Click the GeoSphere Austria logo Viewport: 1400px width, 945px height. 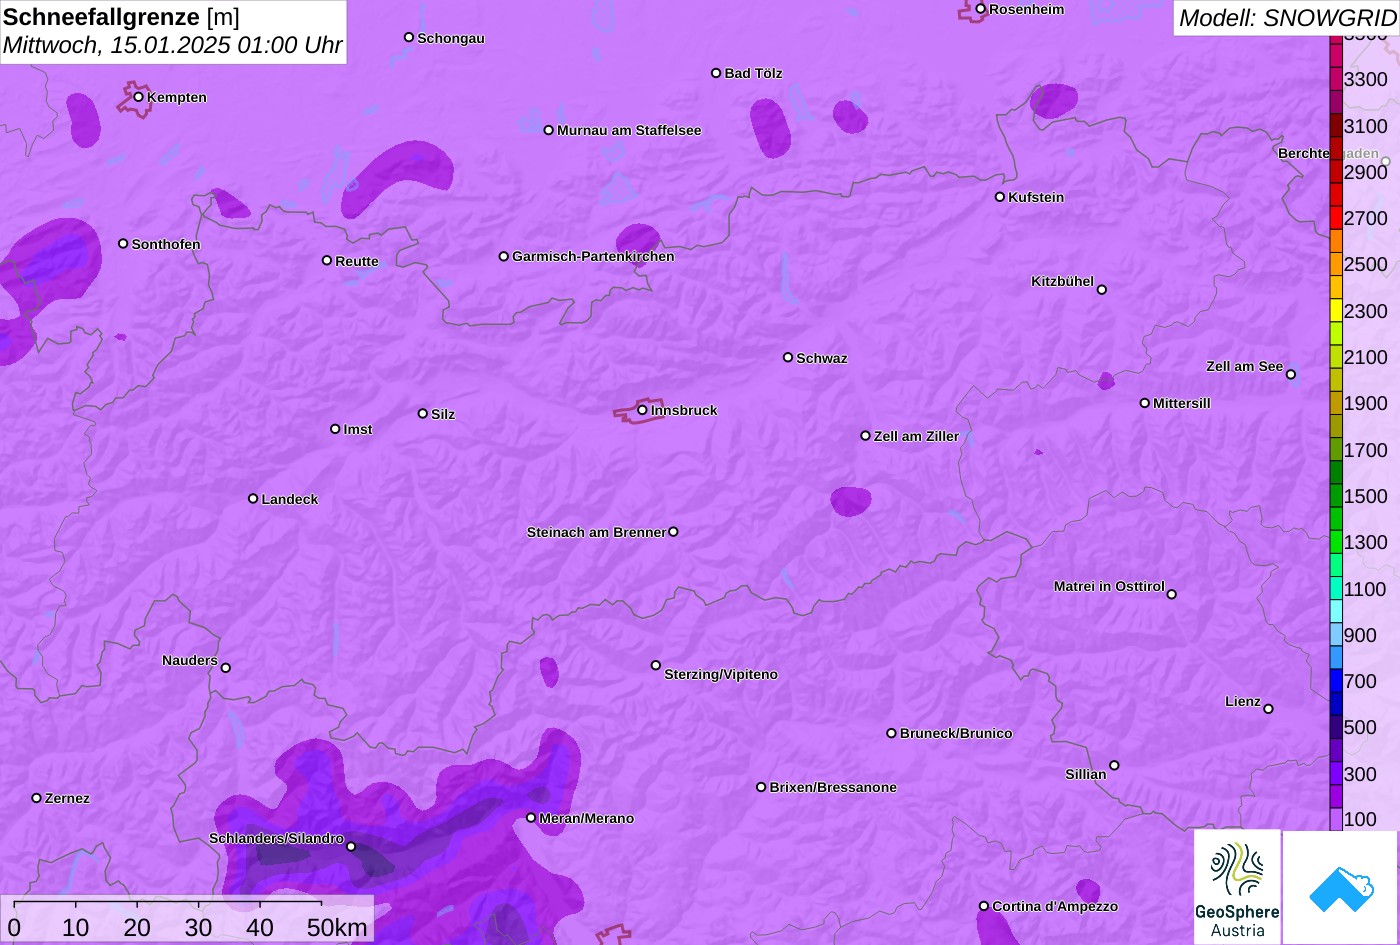pyautogui.click(x=1237, y=887)
